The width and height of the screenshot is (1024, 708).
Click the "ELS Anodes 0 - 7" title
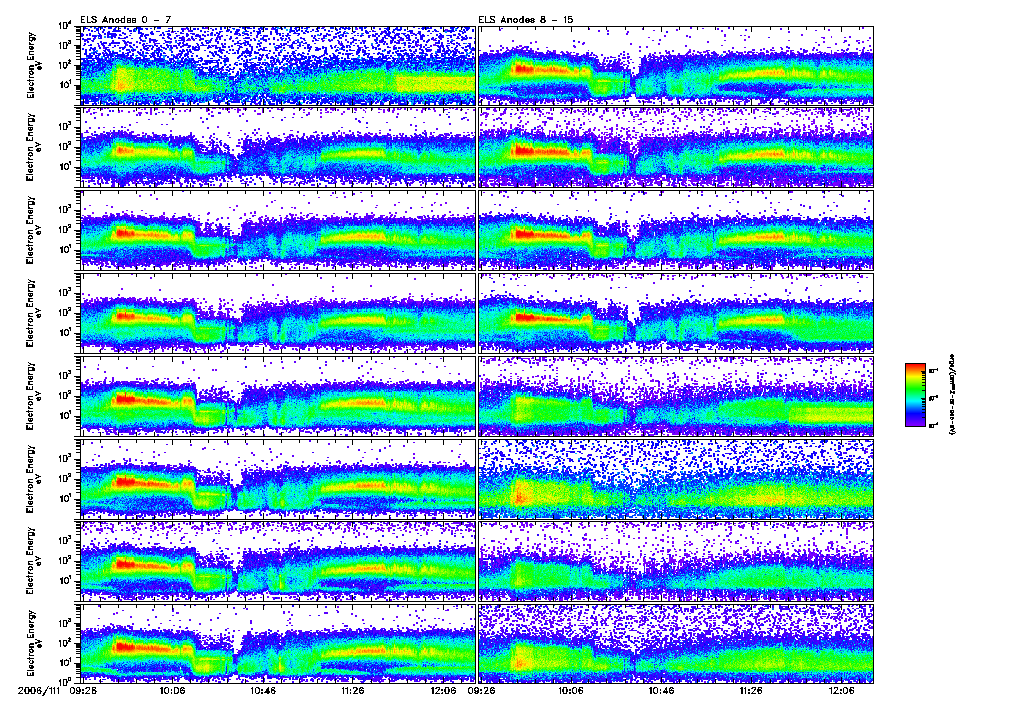[x=125, y=20]
